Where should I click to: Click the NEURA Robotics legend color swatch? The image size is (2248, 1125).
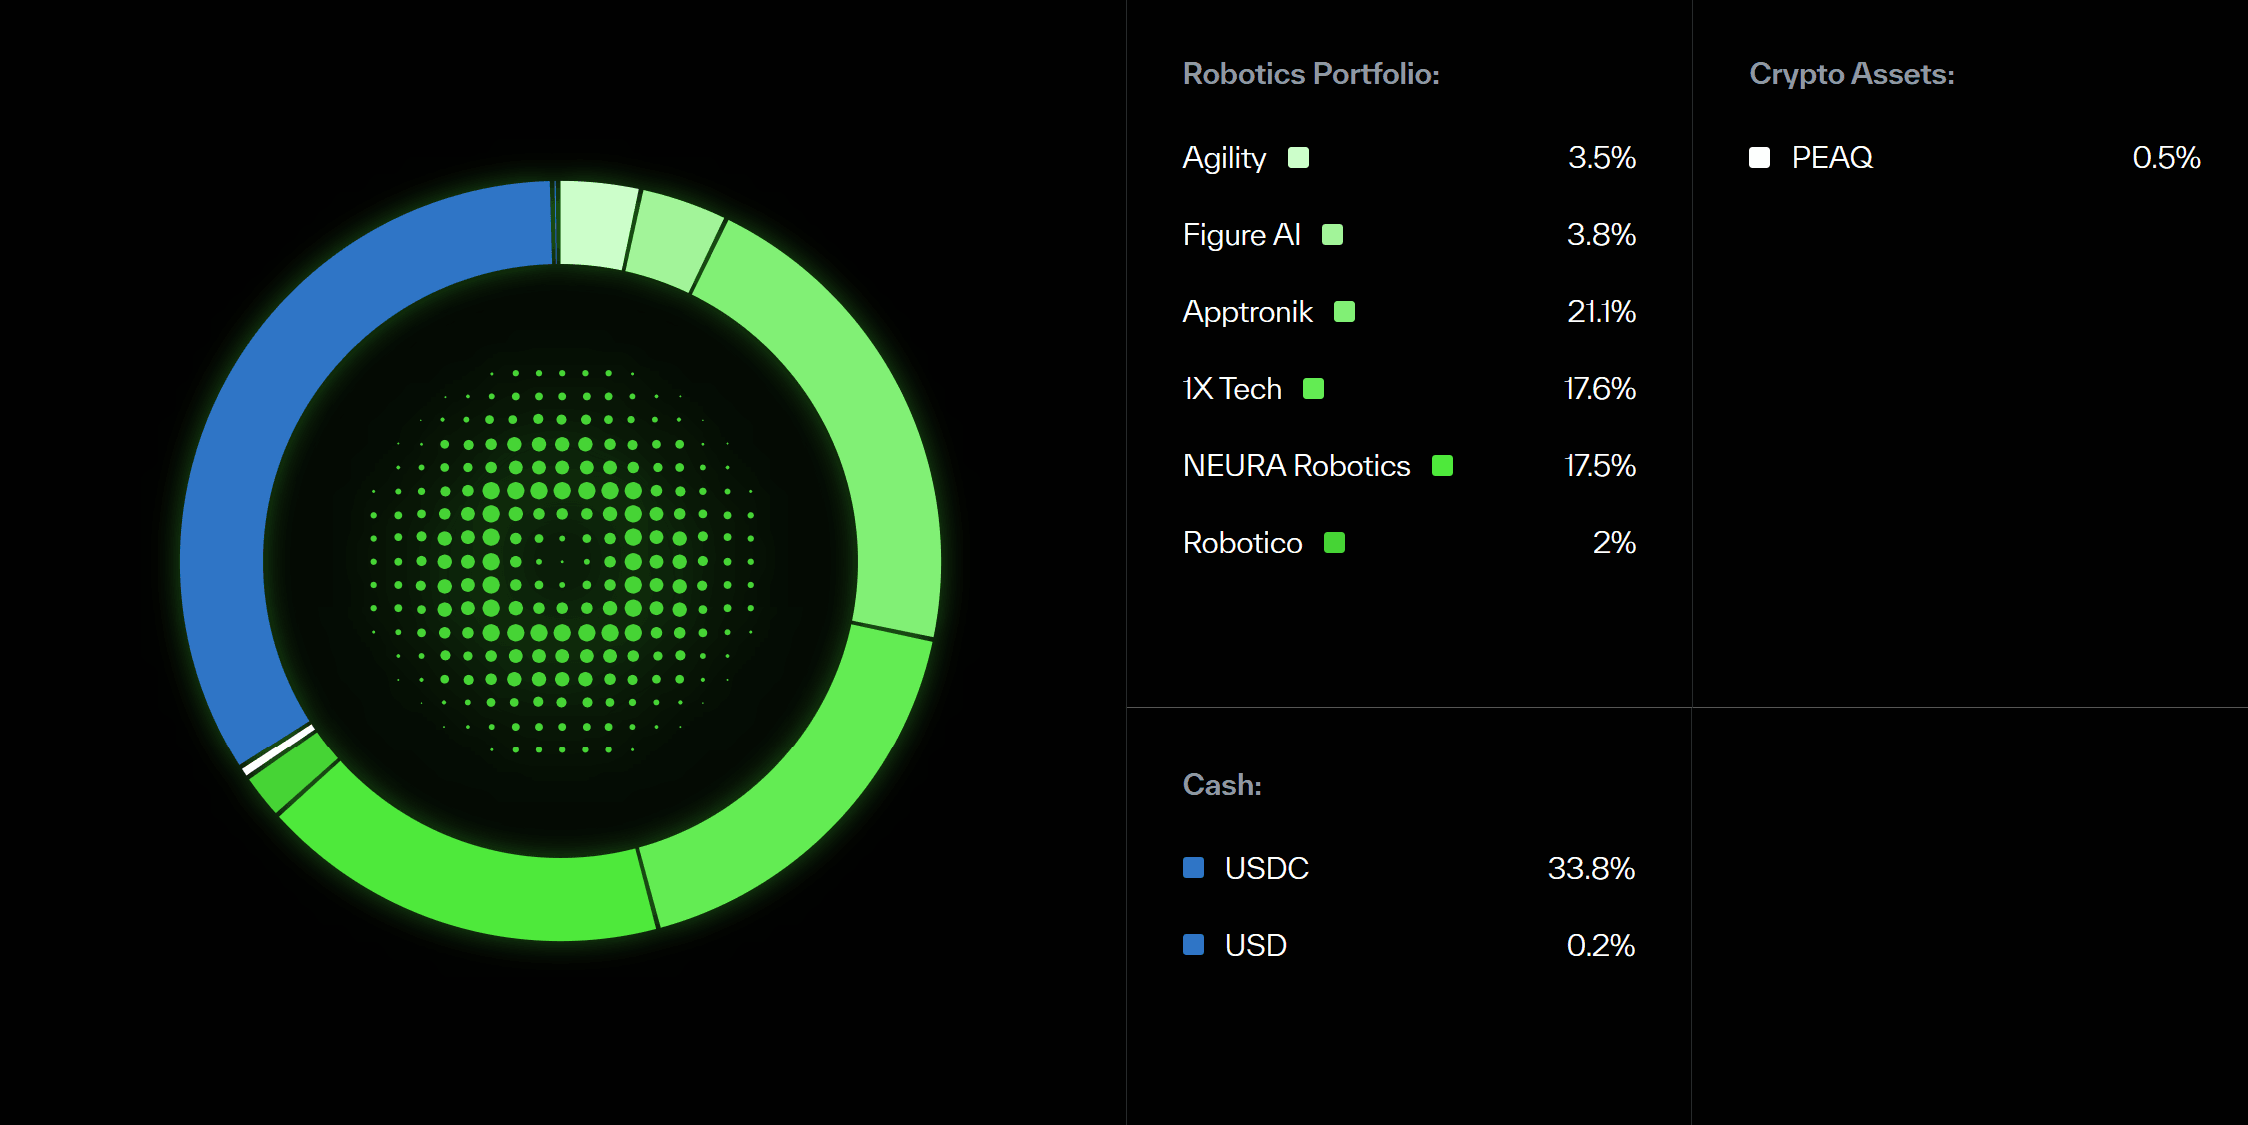point(1442,466)
